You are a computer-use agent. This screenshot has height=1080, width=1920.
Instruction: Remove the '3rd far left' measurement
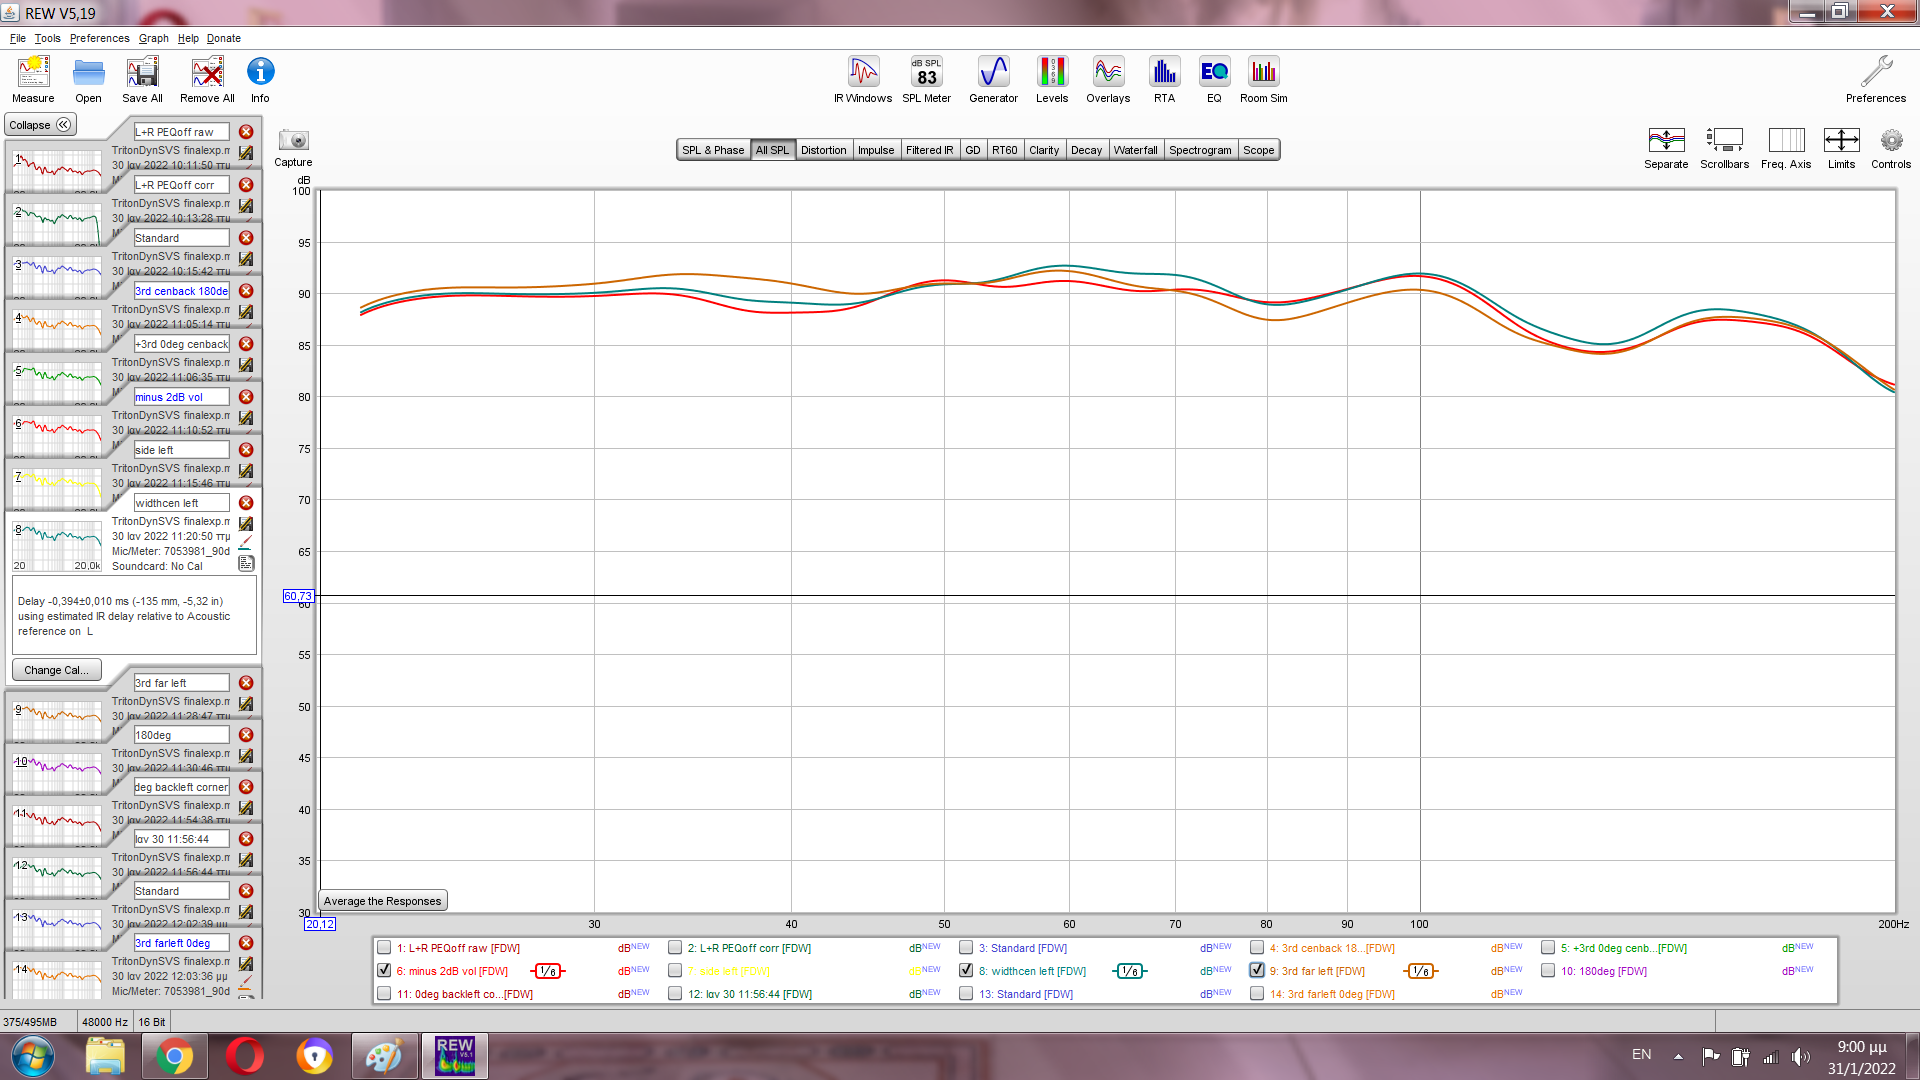pos(246,683)
